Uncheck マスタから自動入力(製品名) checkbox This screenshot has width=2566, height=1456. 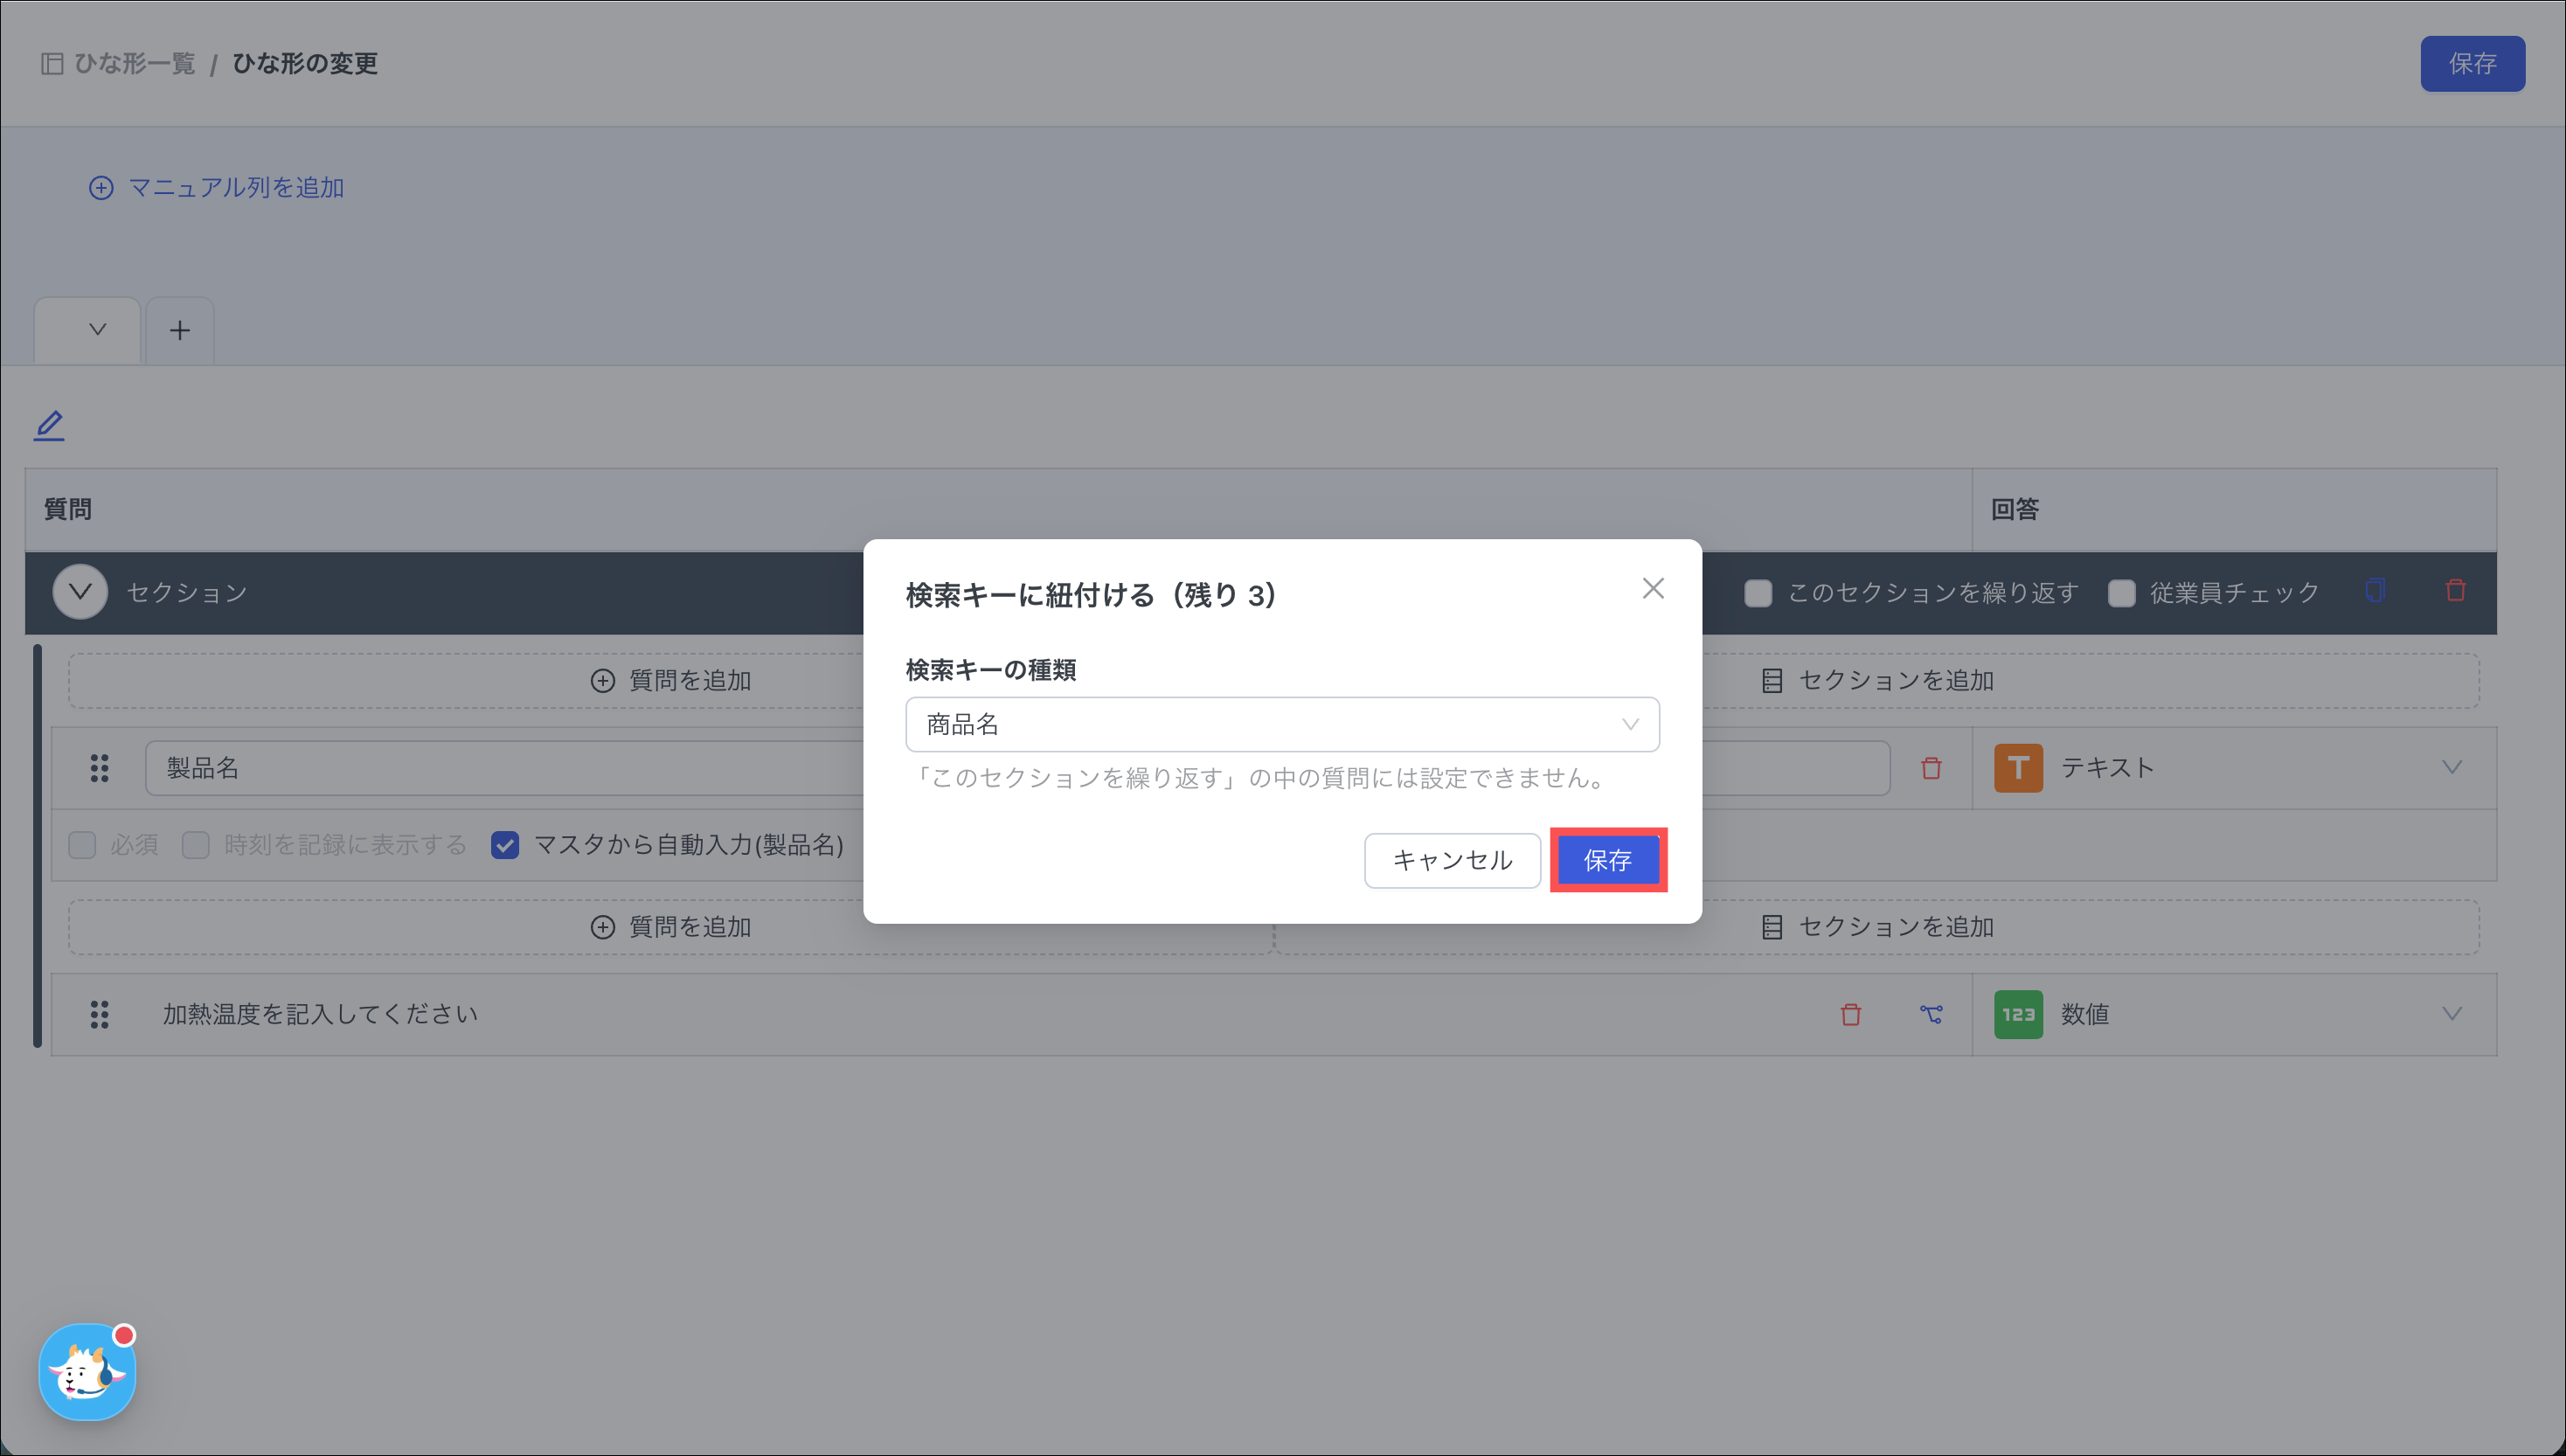(x=505, y=845)
